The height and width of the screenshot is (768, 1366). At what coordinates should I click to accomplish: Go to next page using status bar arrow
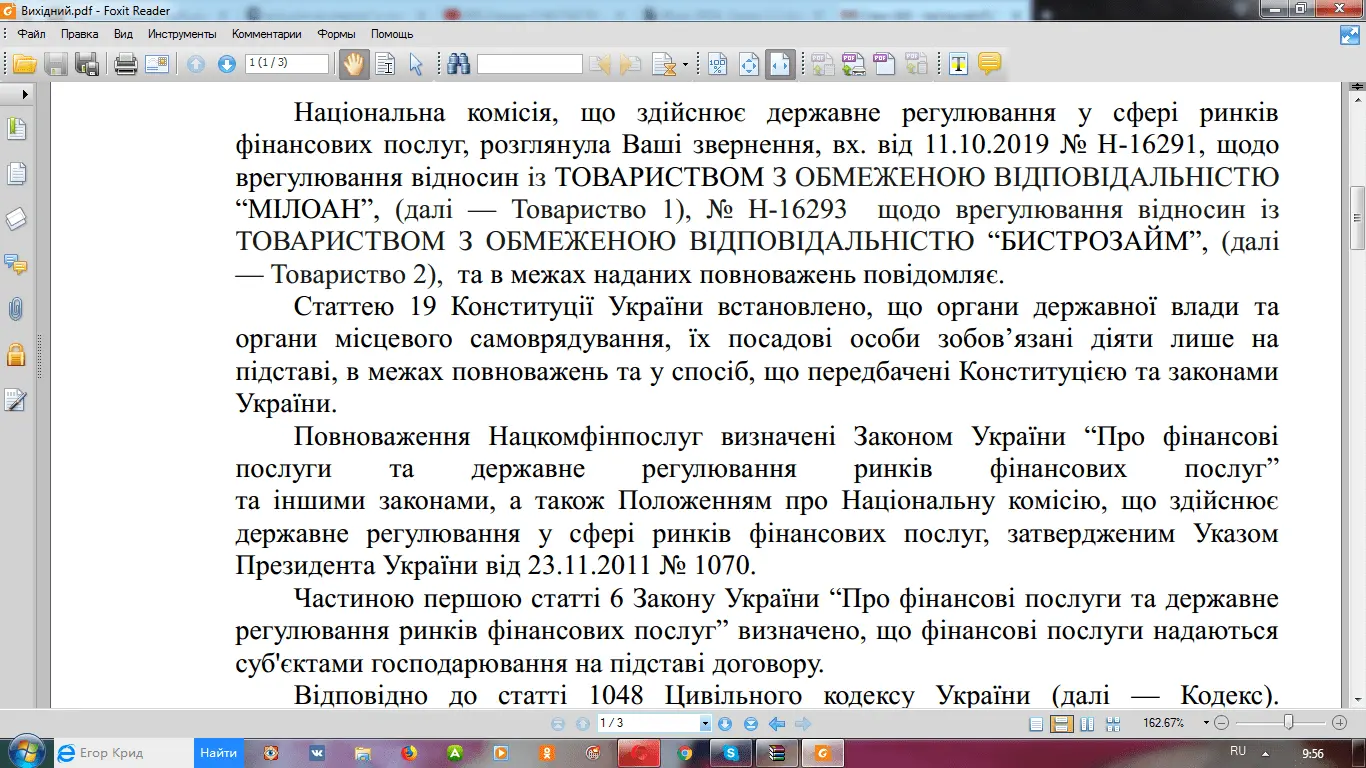724,723
